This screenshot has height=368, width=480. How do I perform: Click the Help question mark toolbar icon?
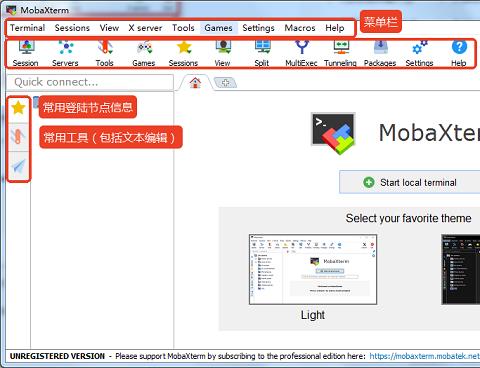tap(459, 53)
